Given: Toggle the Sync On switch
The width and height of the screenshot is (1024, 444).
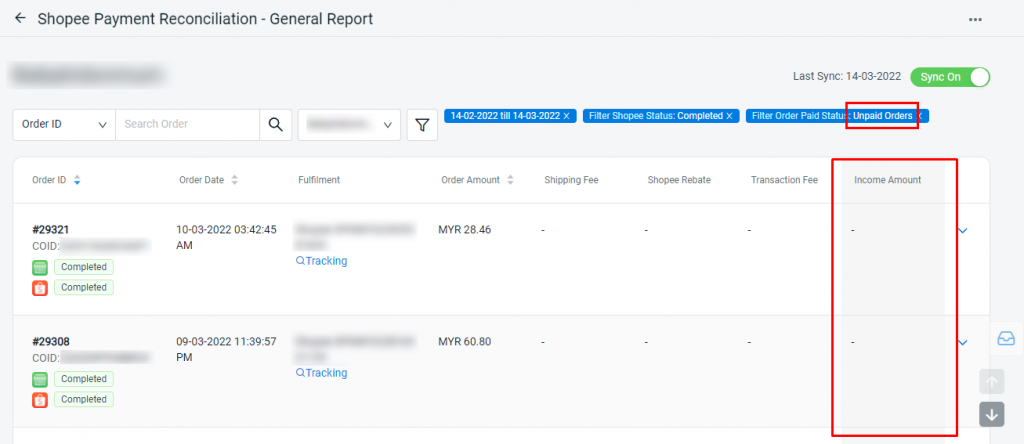Looking at the screenshot, I should 950,77.
